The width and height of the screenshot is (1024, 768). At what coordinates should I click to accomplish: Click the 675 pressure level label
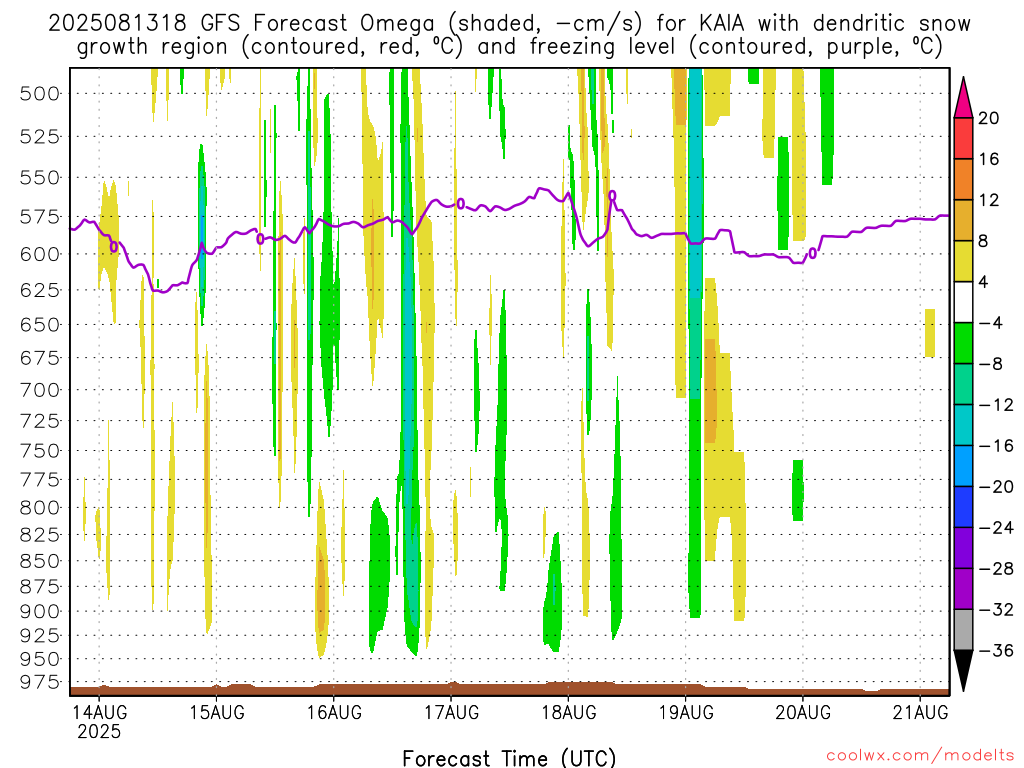pos(39,358)
